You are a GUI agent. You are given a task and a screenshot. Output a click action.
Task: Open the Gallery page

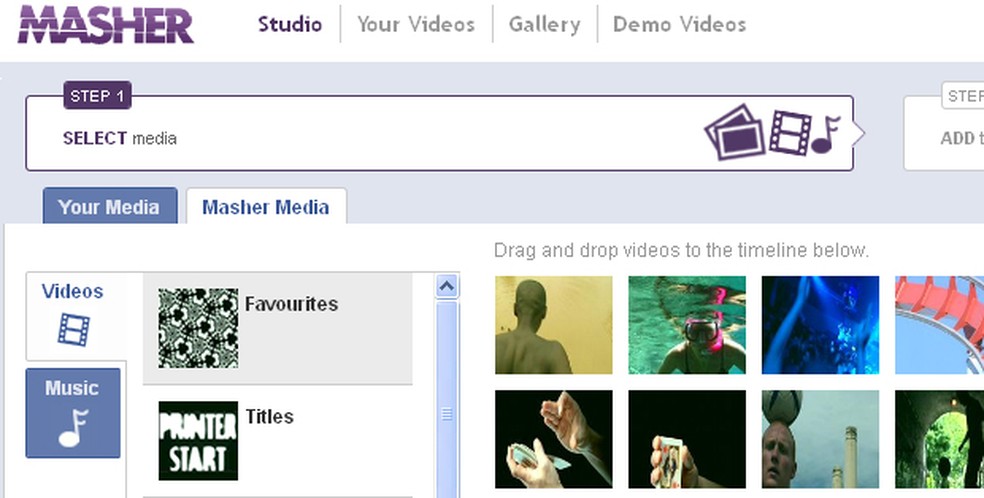click(545, 24)
